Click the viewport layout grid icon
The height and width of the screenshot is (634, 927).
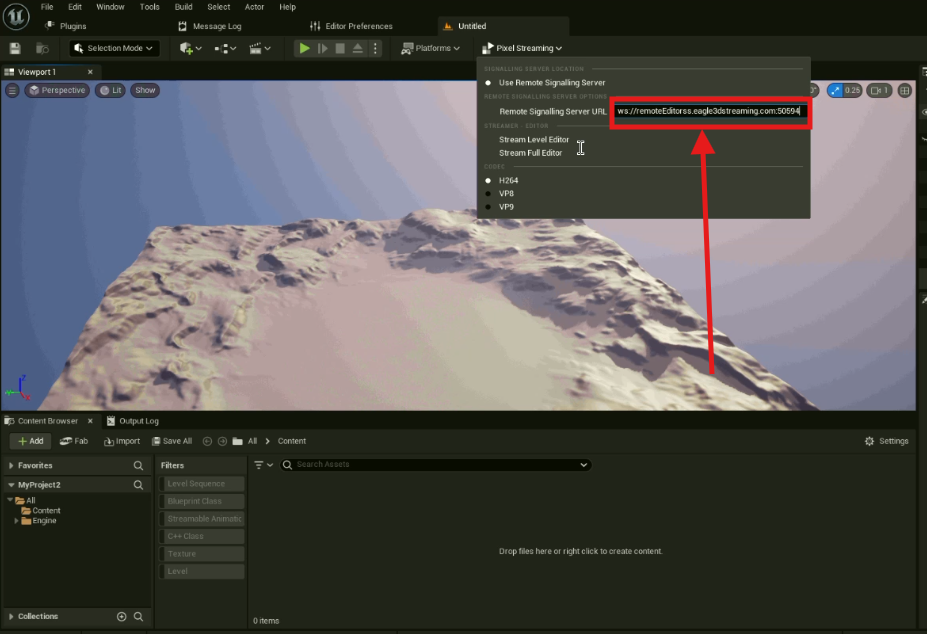click(905, 90)
